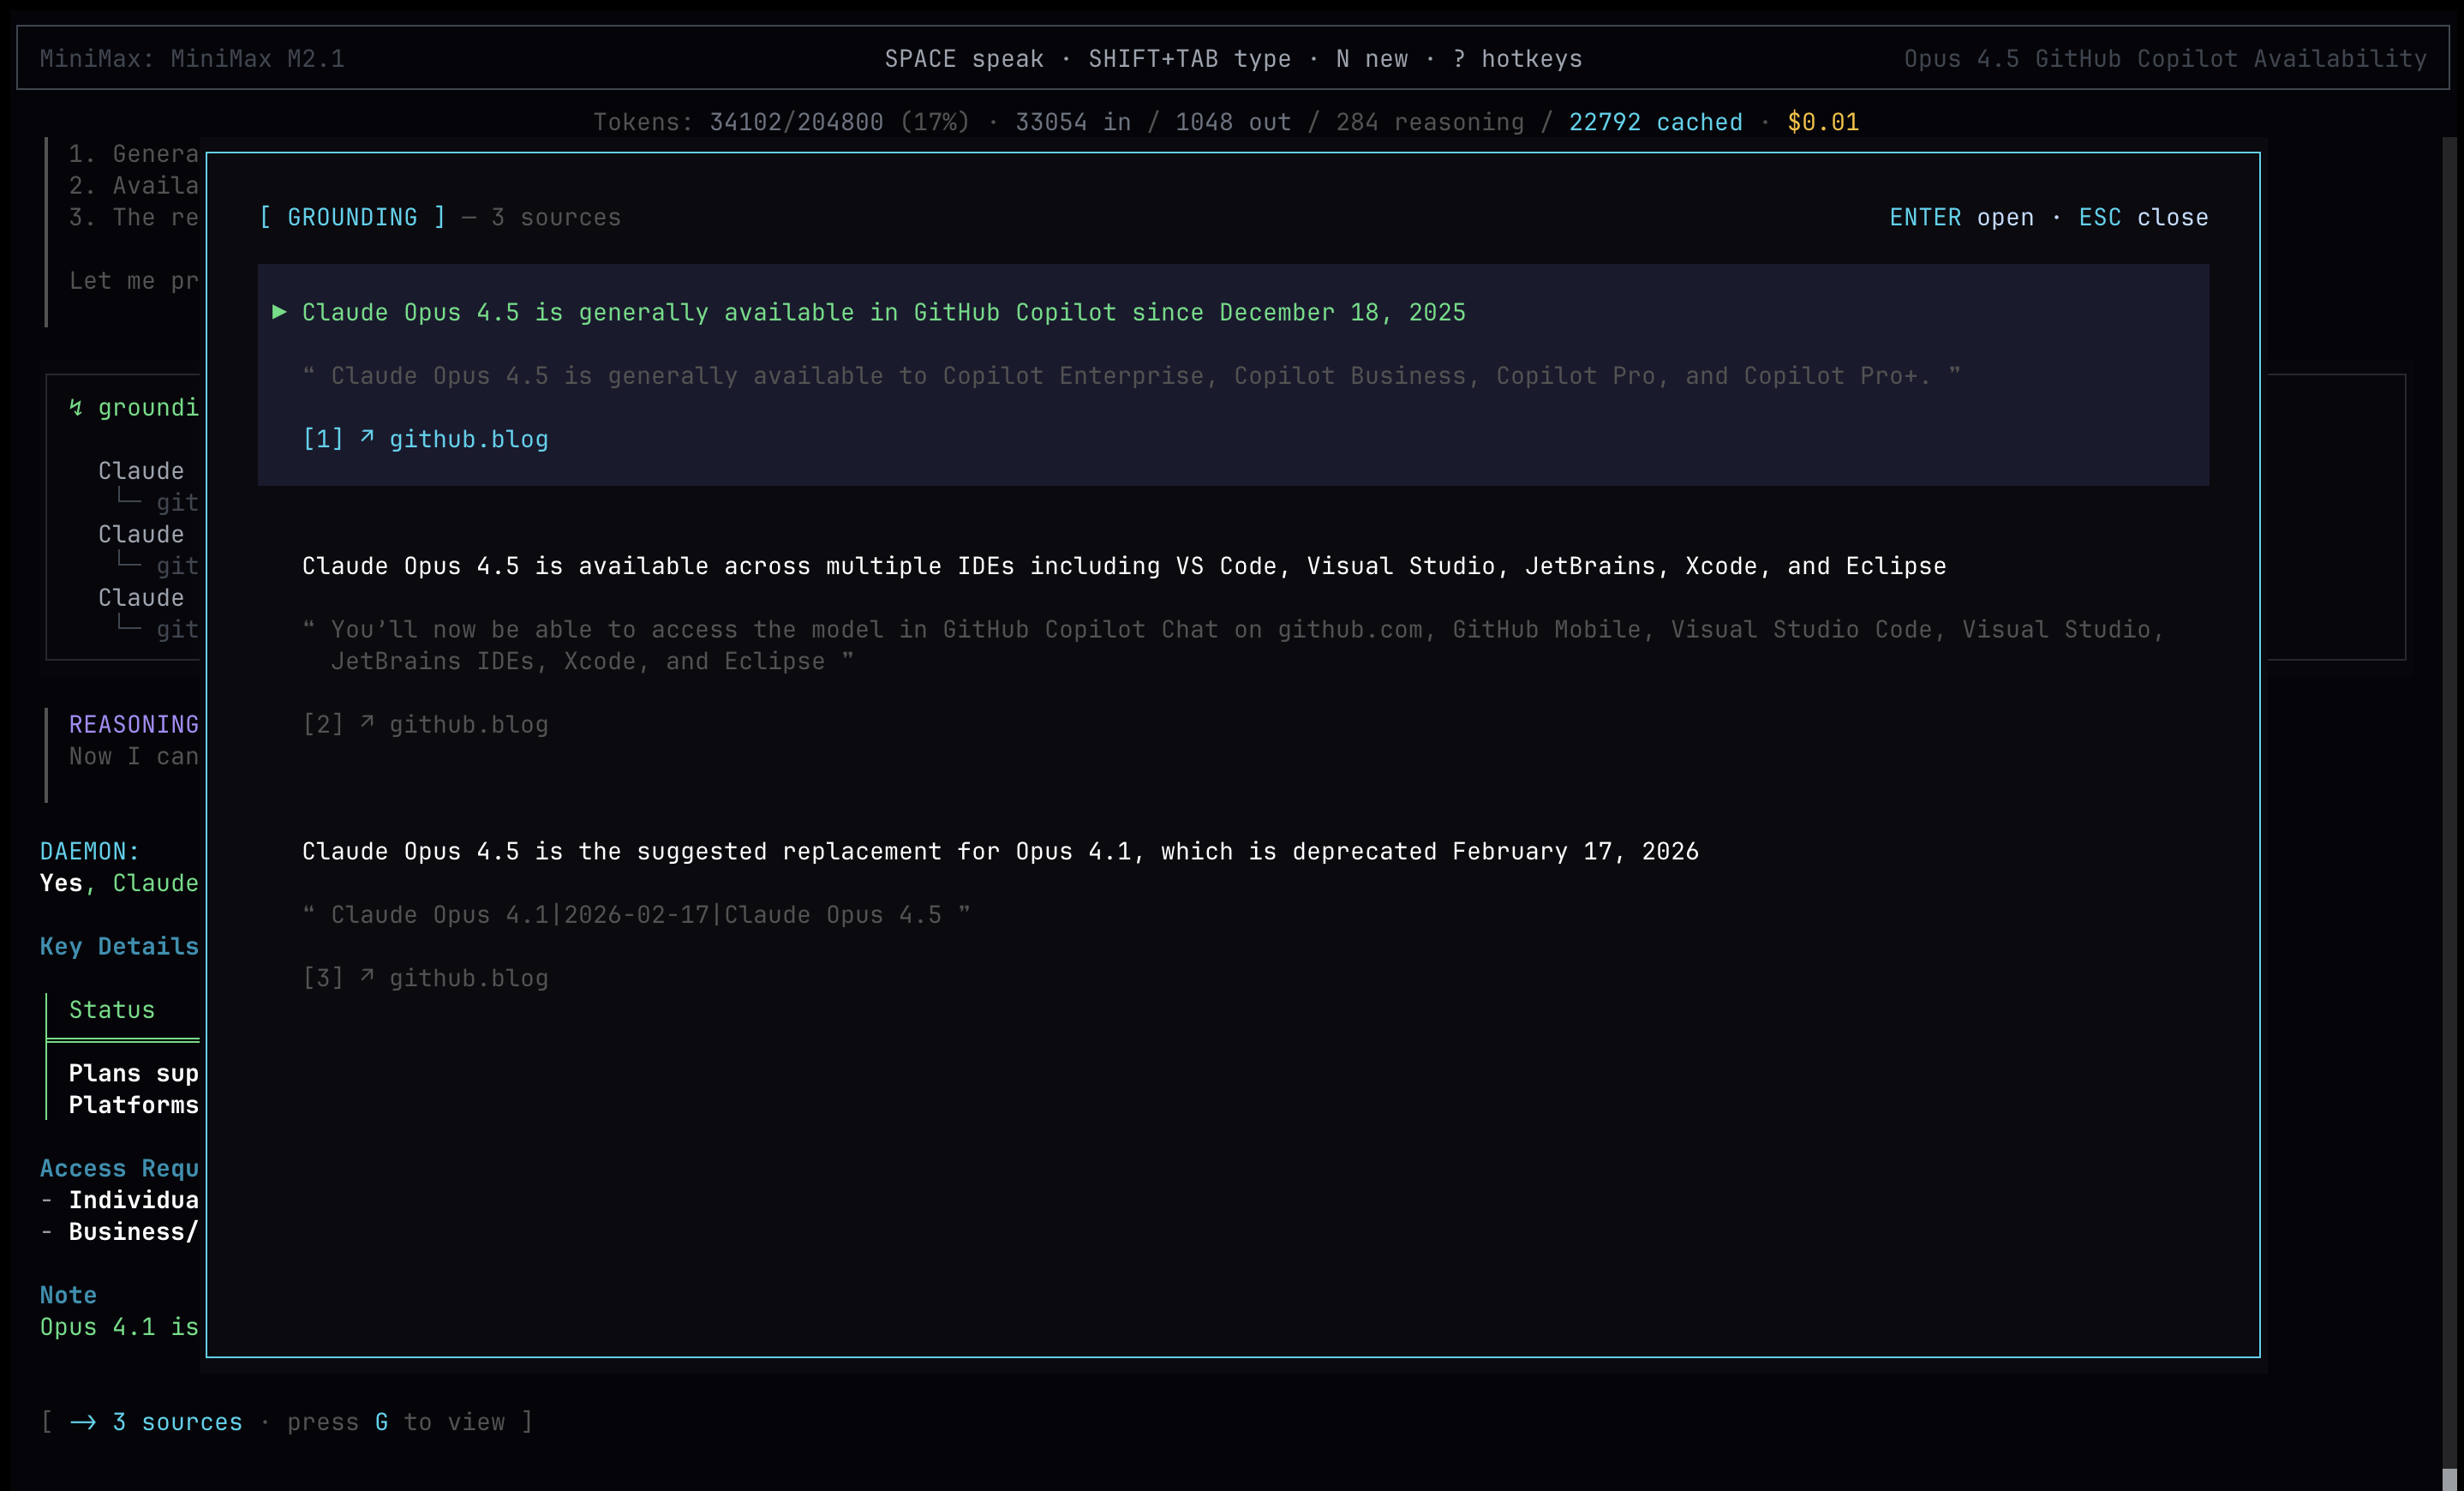
Task: Click the 'SPACE speak' hotkey hint
Action: click(964, 59)
